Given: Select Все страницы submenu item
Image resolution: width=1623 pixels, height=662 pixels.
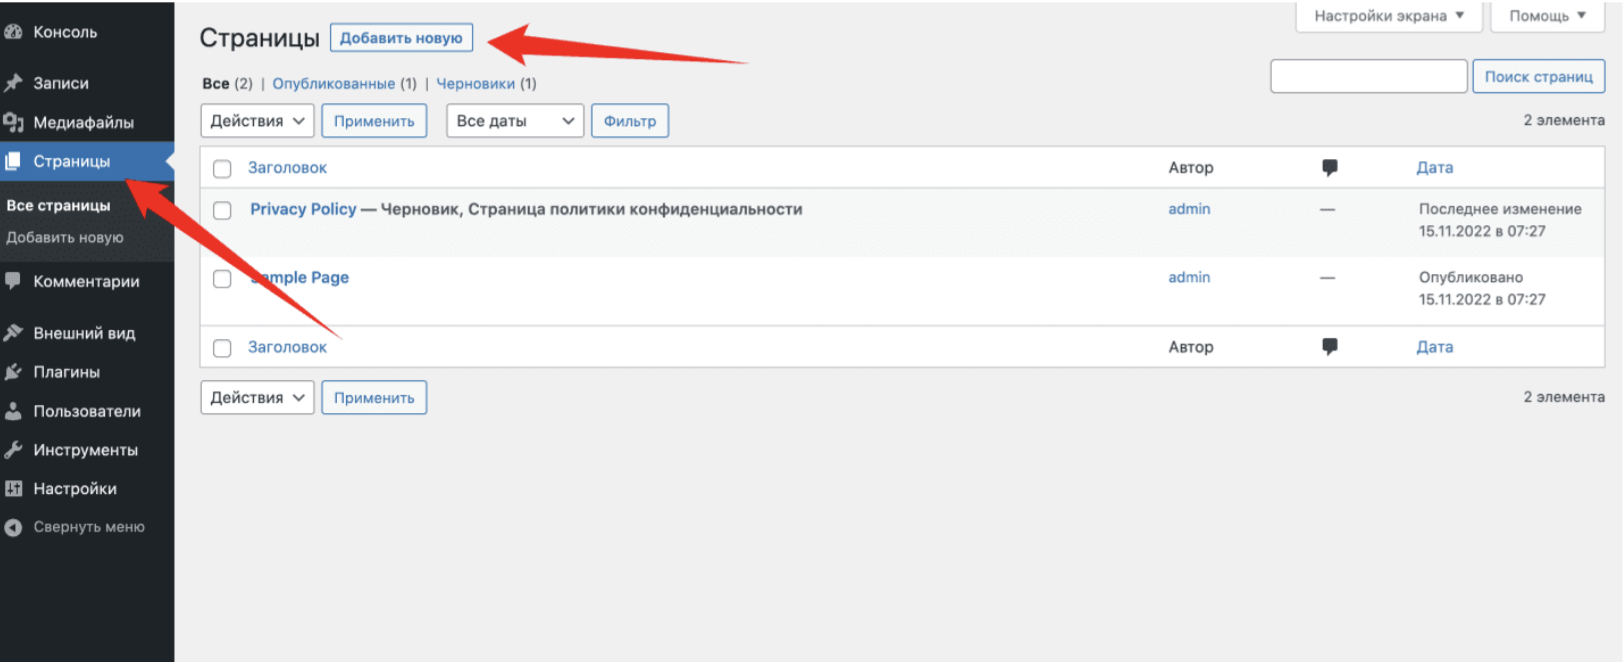Looking at the screenshot, I should [59, 205].
